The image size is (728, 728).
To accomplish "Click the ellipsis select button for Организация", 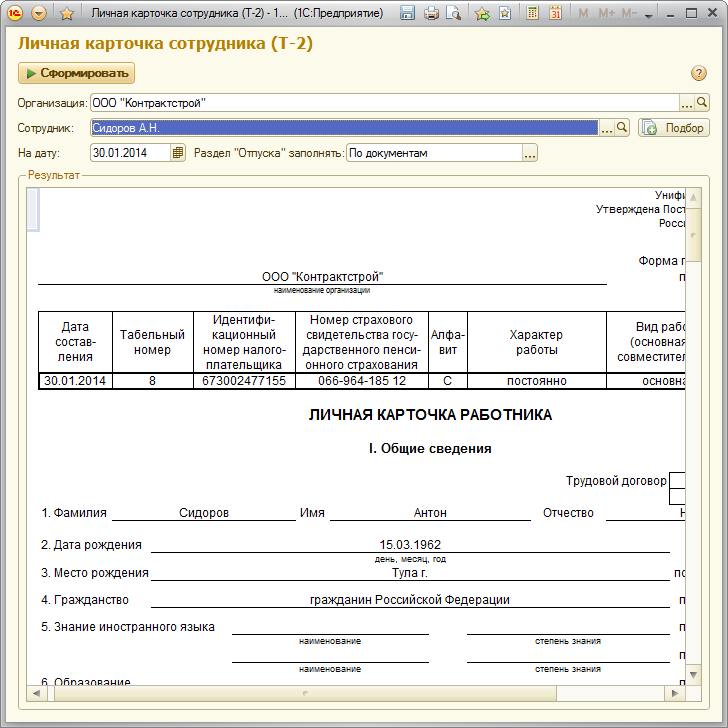I will 687,103.
